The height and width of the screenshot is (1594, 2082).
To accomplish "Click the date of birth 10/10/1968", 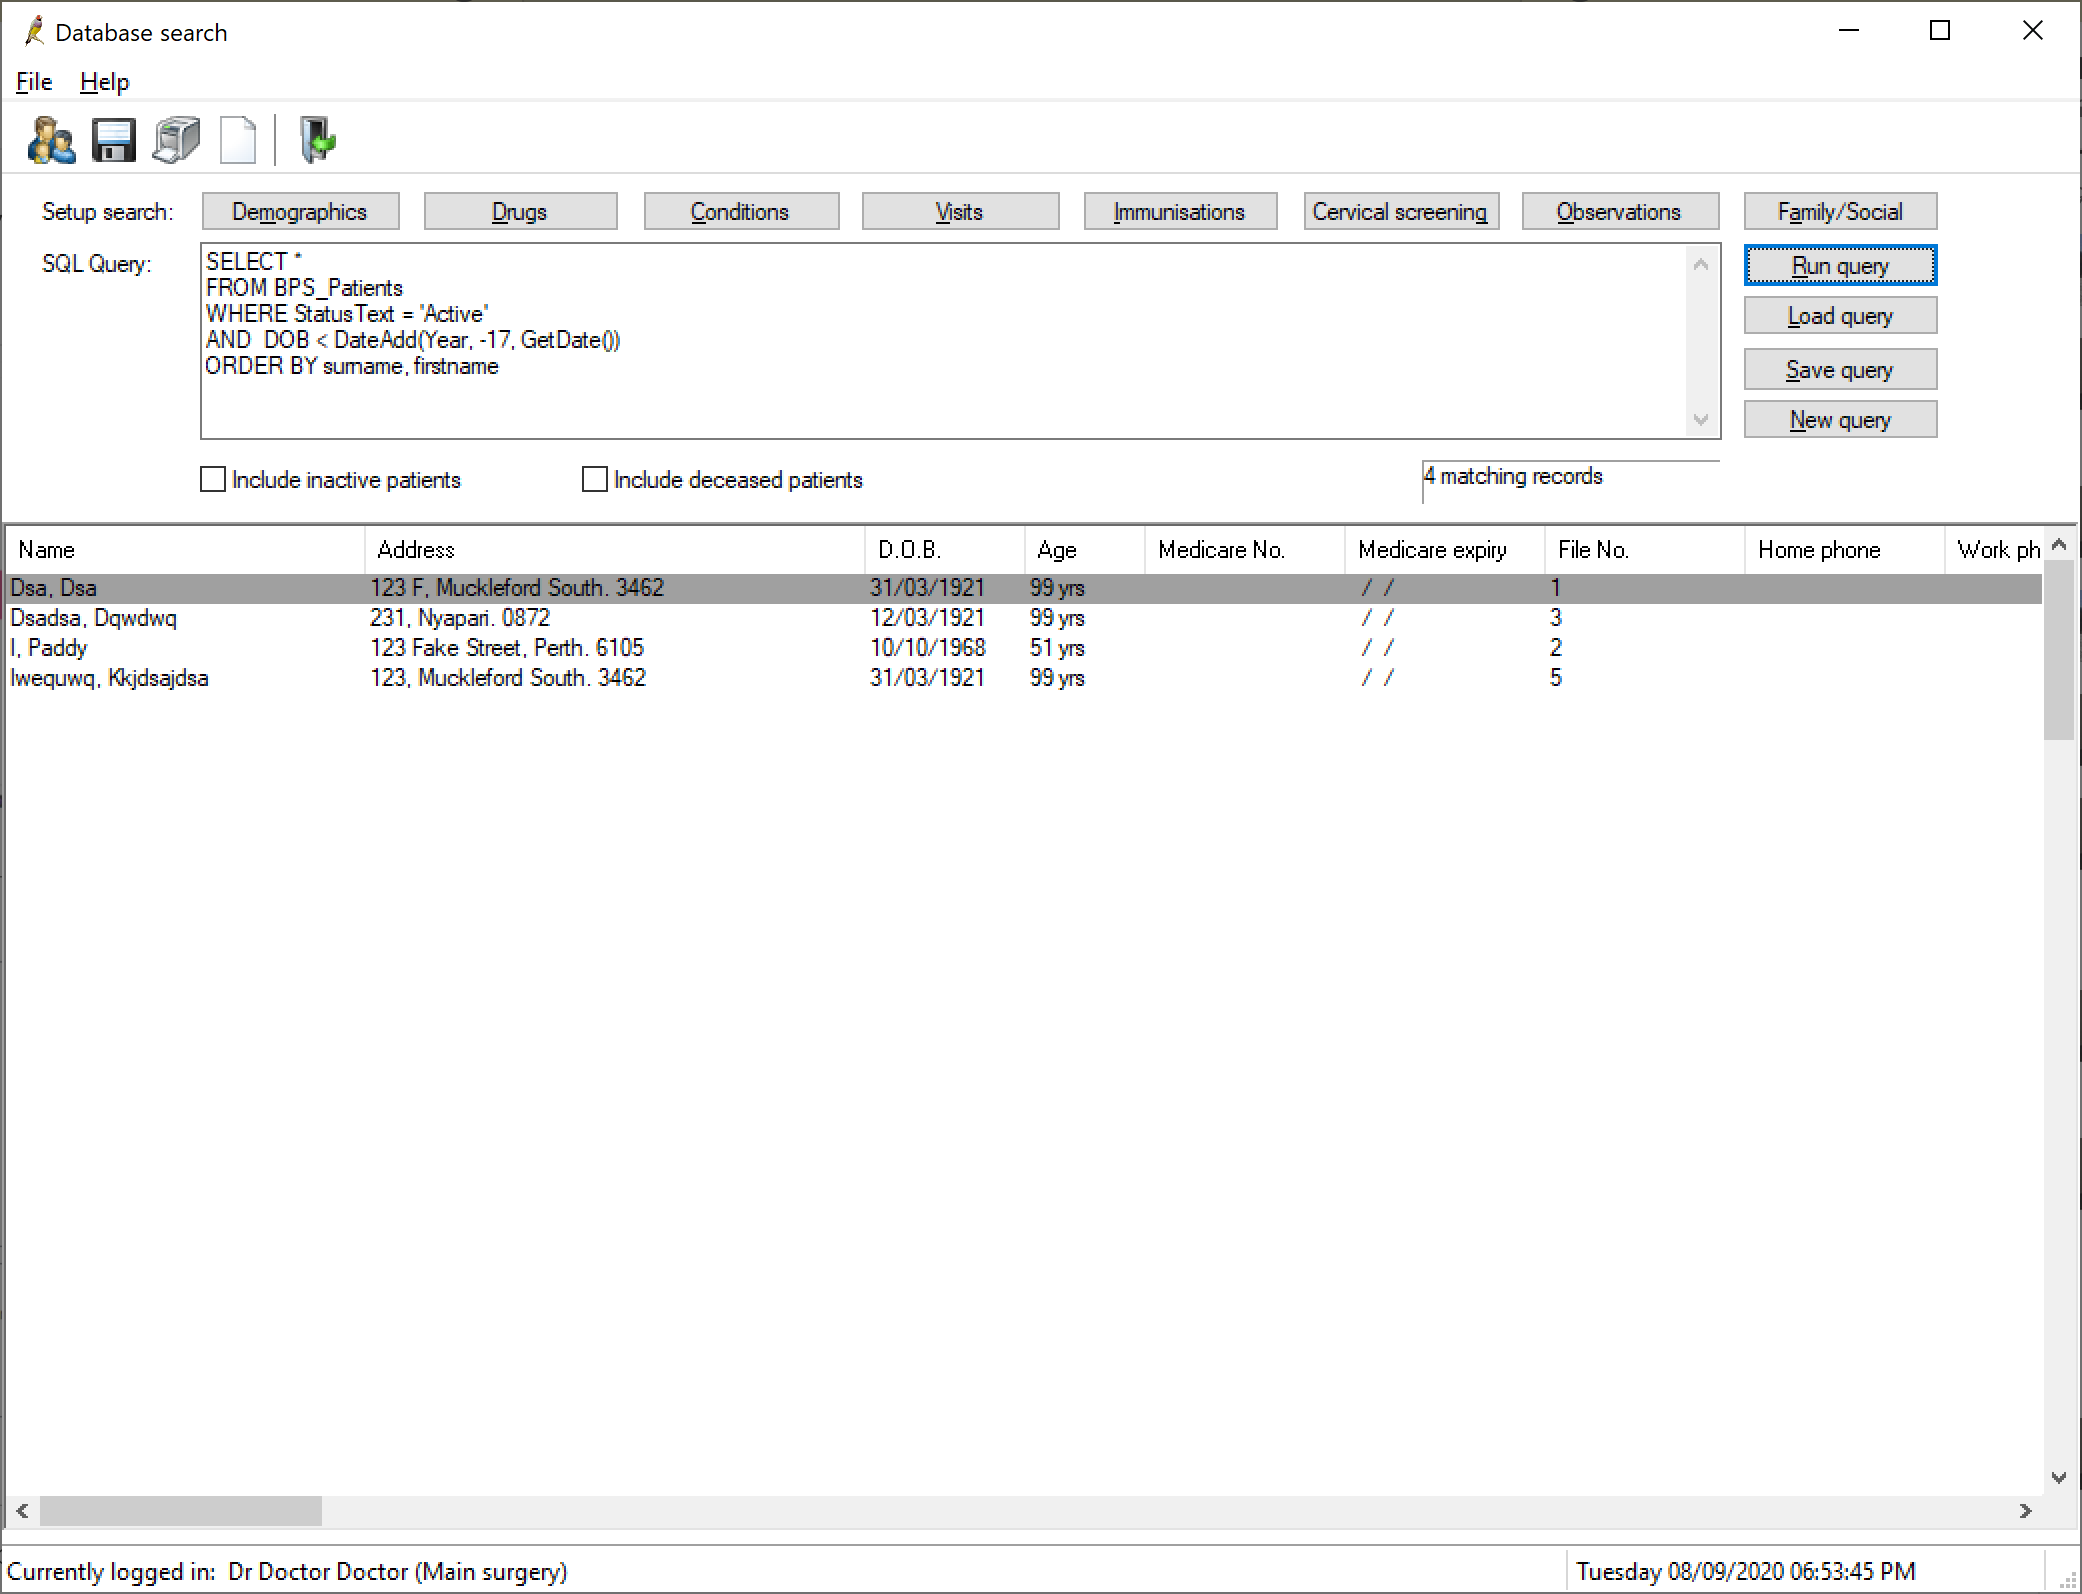I will click(928, 648).
